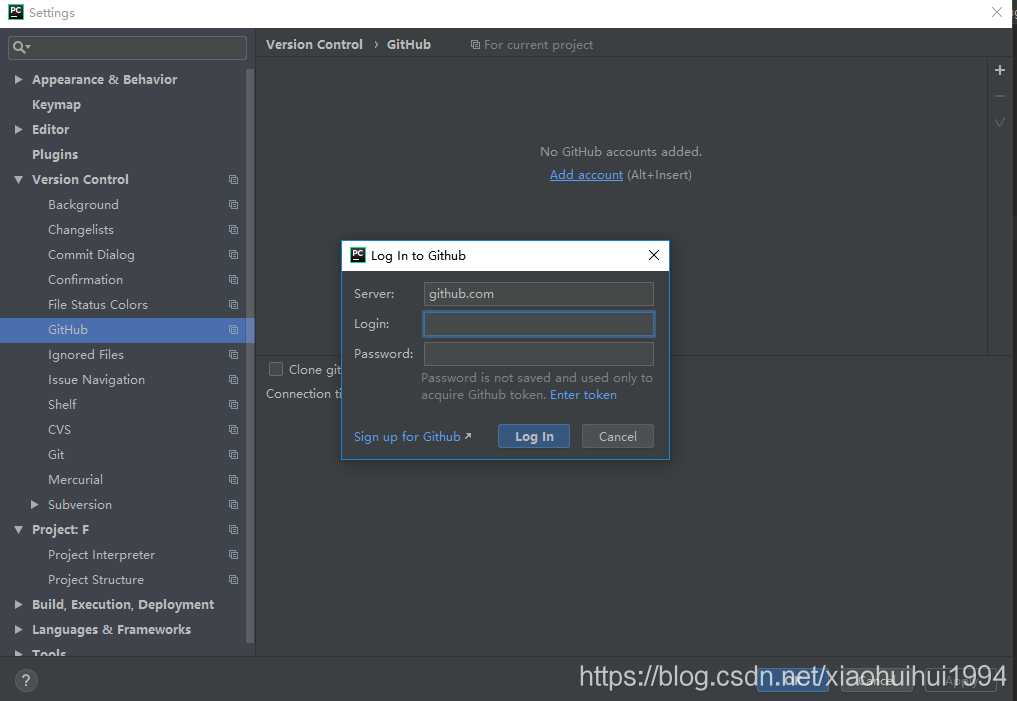The width and height of the screenshot is (1017, 701).
Task: Click project-level icon beside Confirmation
Action: pos(233,279)
